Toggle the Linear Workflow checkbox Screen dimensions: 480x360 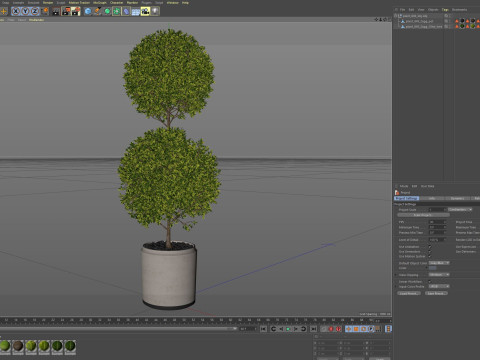[430, 282]
